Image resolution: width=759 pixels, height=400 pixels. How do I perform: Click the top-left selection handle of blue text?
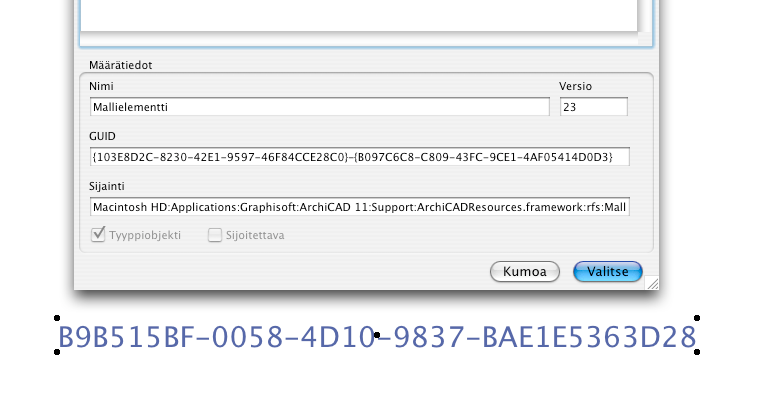[x=57, y=318]
